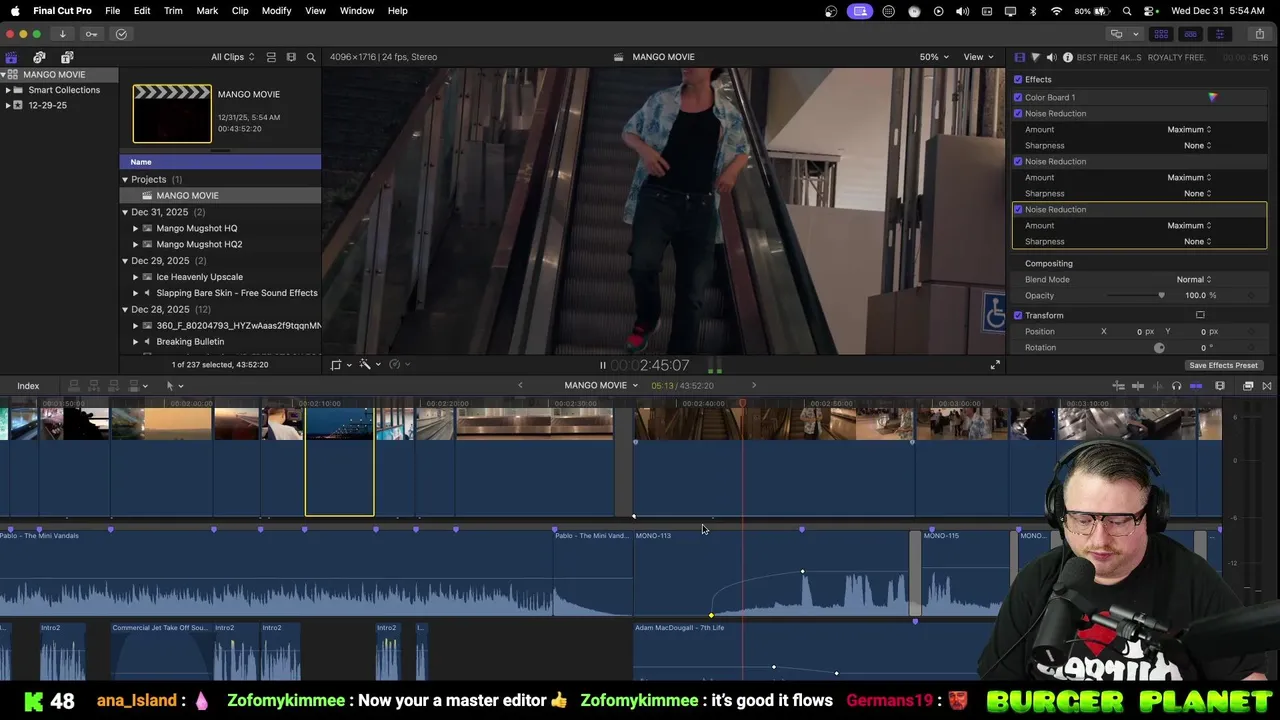Select the Mango Mugshot HQ clip

tap(197, 228)
